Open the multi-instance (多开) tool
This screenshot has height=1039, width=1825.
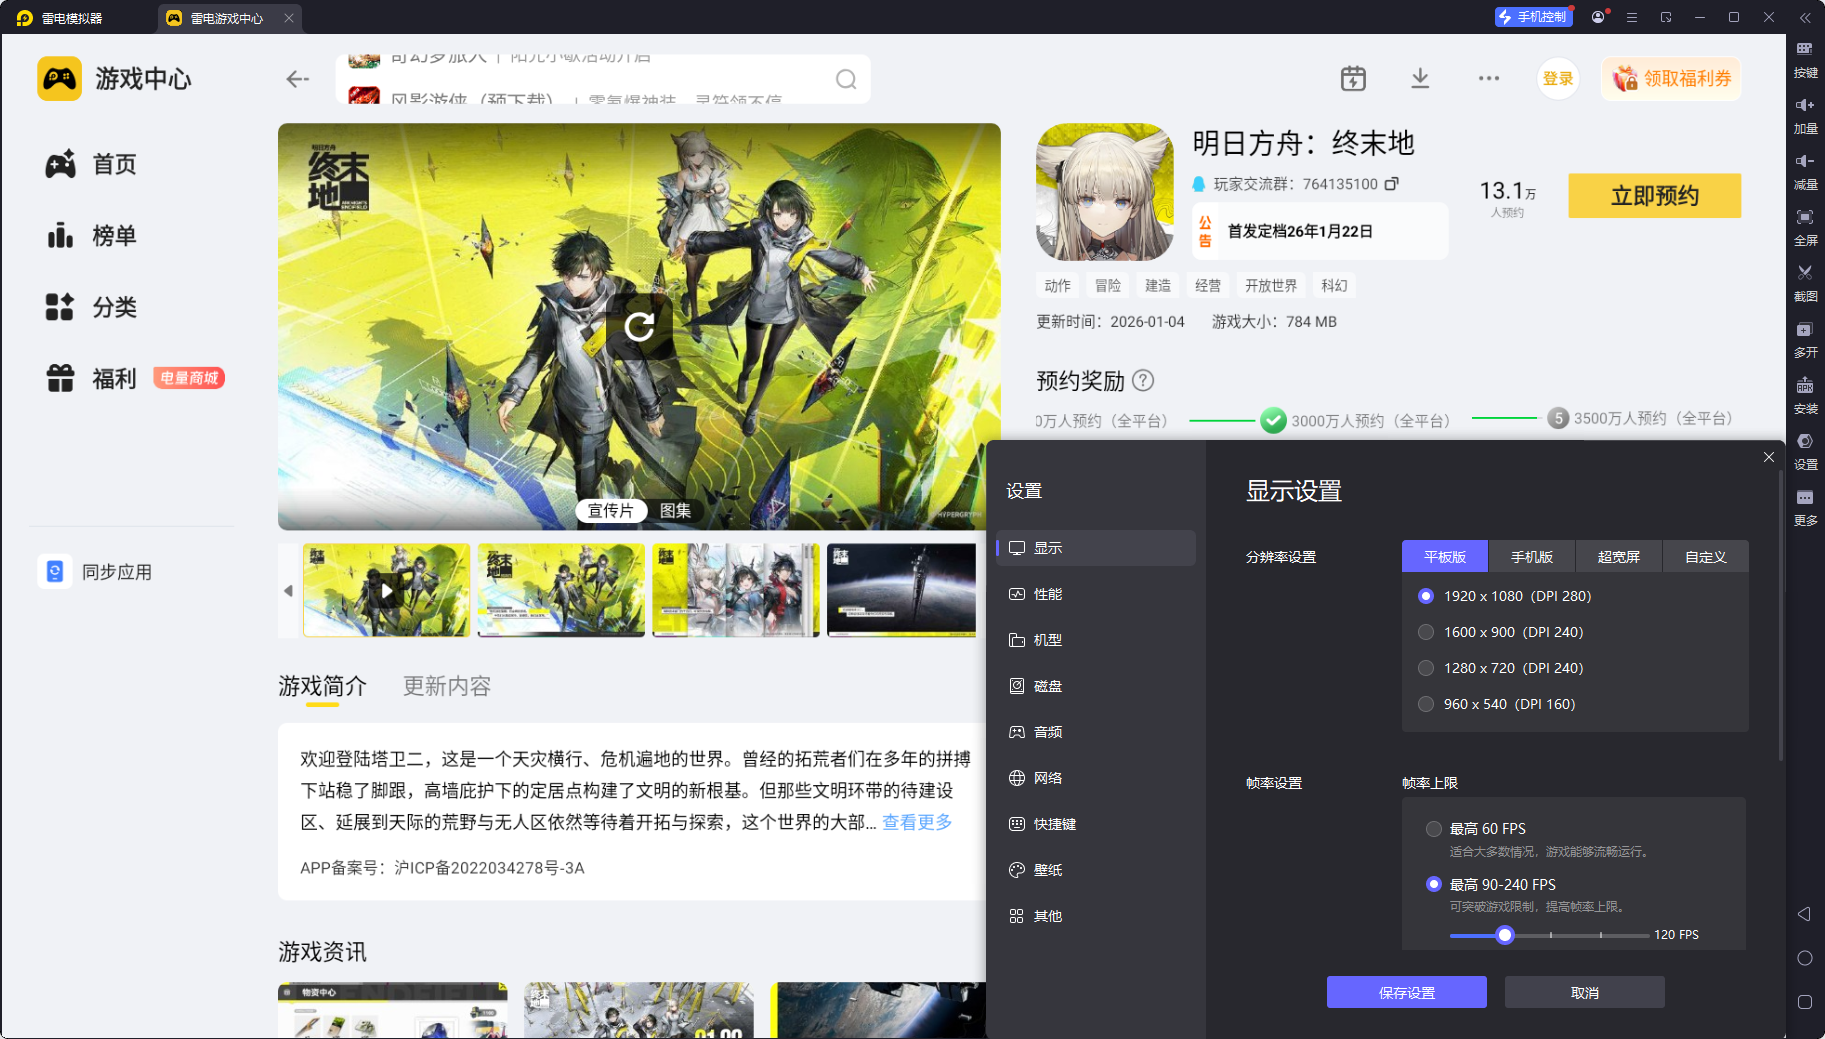point(1805,330)
